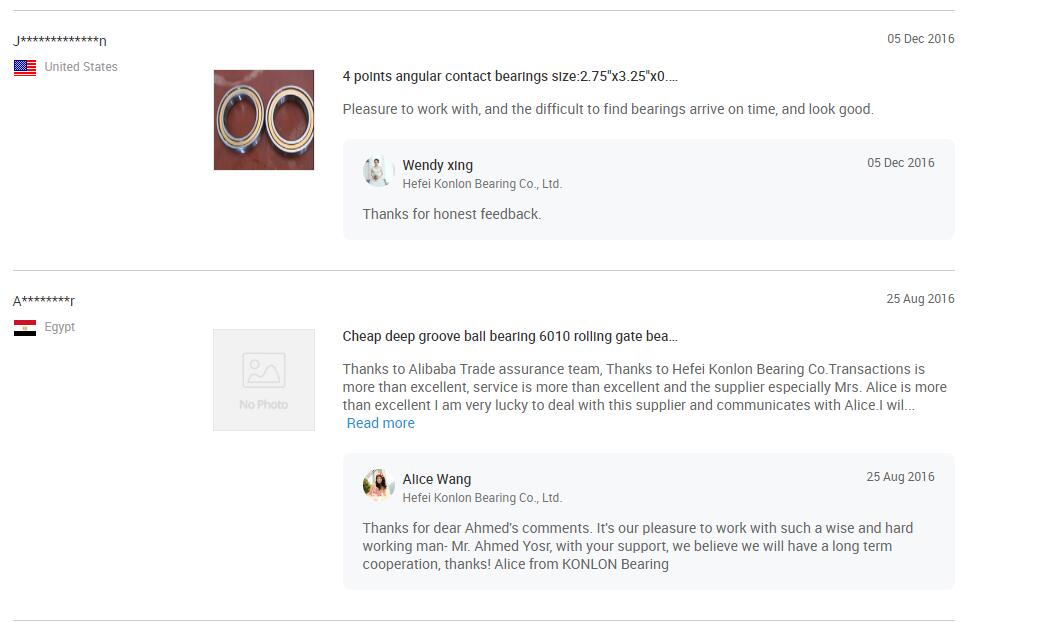
Task: Open the 4 points angular contact bearings title
Action: tap(510, 76)
